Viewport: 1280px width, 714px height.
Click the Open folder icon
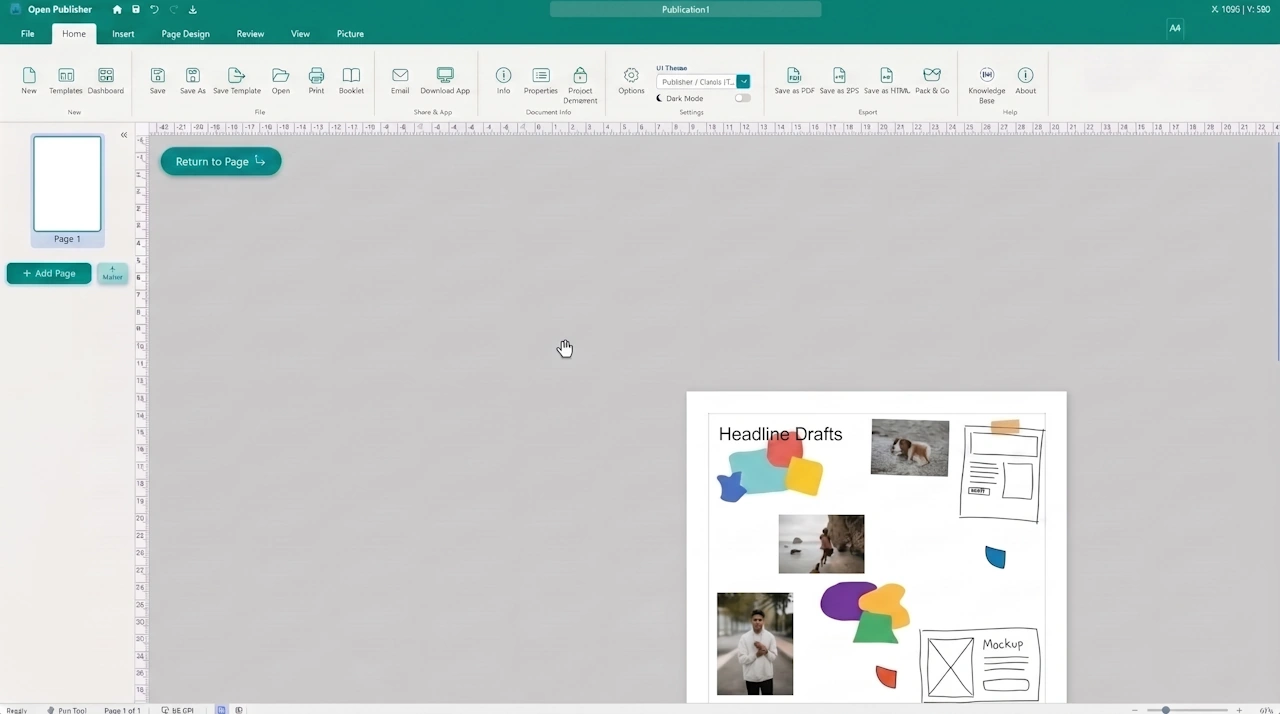pos(281,81)
